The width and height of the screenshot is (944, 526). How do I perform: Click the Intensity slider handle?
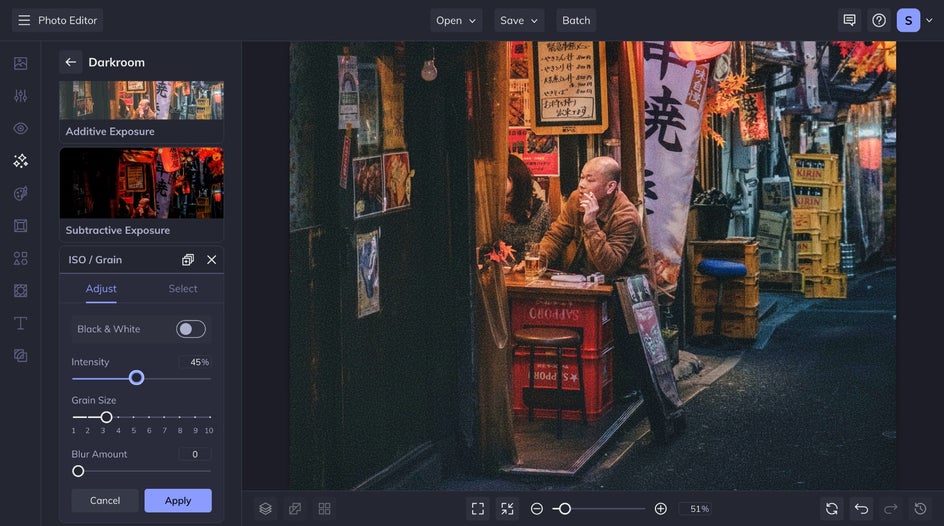[137, 378]
